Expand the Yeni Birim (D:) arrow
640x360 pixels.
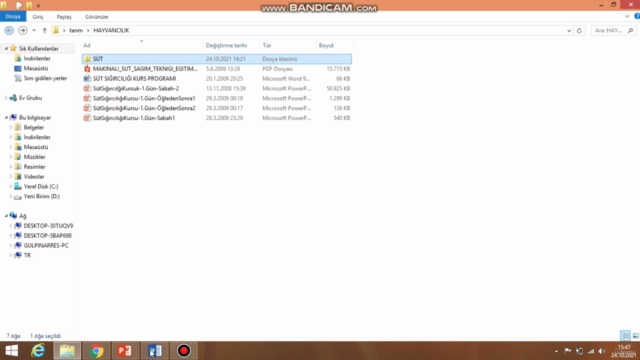pyautogui.click(x=11, y=196)
